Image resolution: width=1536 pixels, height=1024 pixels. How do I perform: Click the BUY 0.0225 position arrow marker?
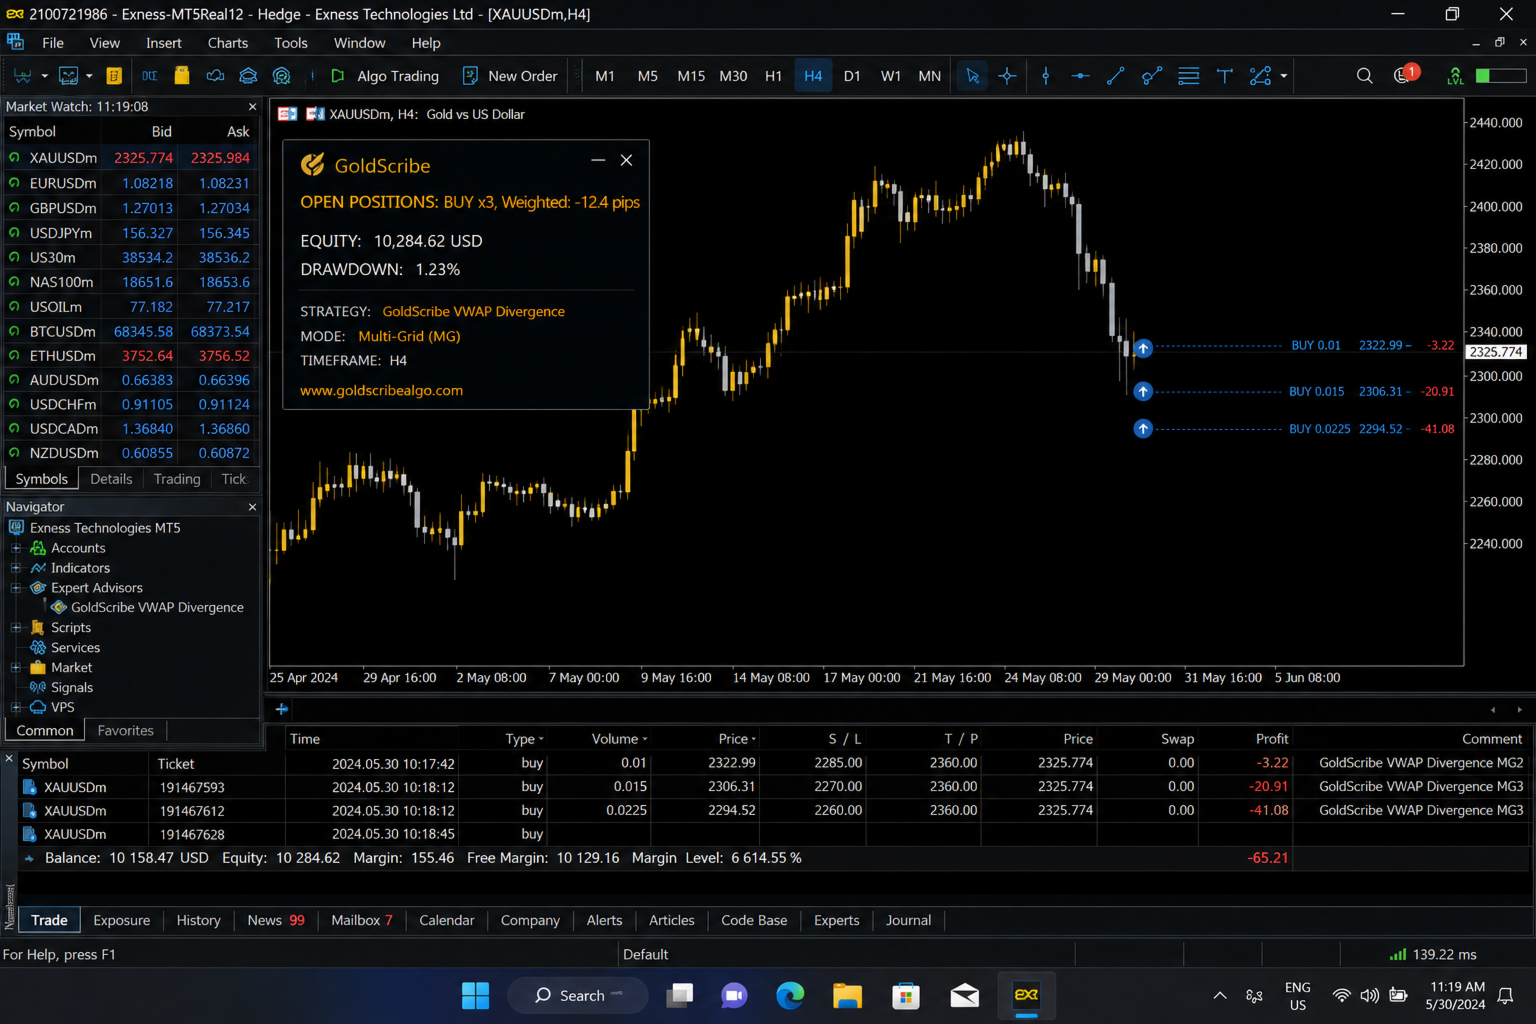coord(1143,428)
